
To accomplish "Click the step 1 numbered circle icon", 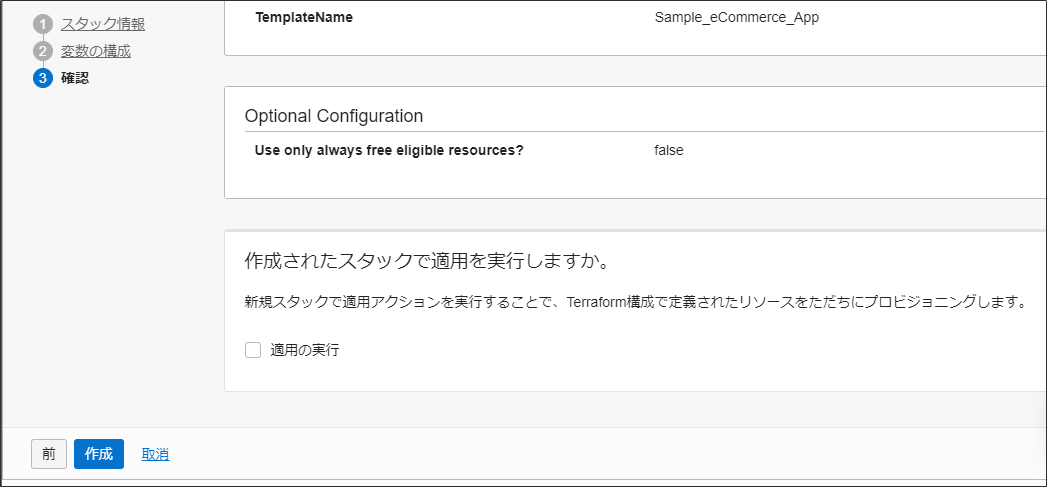I will 43,24.
